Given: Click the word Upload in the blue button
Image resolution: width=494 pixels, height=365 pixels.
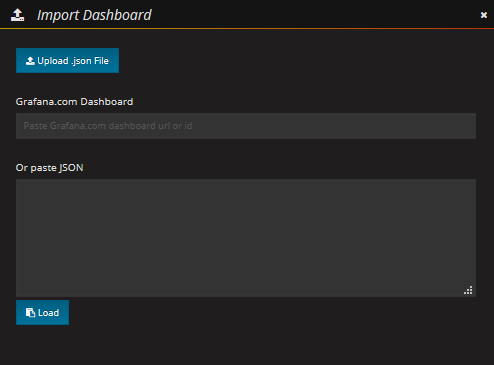Looking at the screenshot, I should coord(53,61).
